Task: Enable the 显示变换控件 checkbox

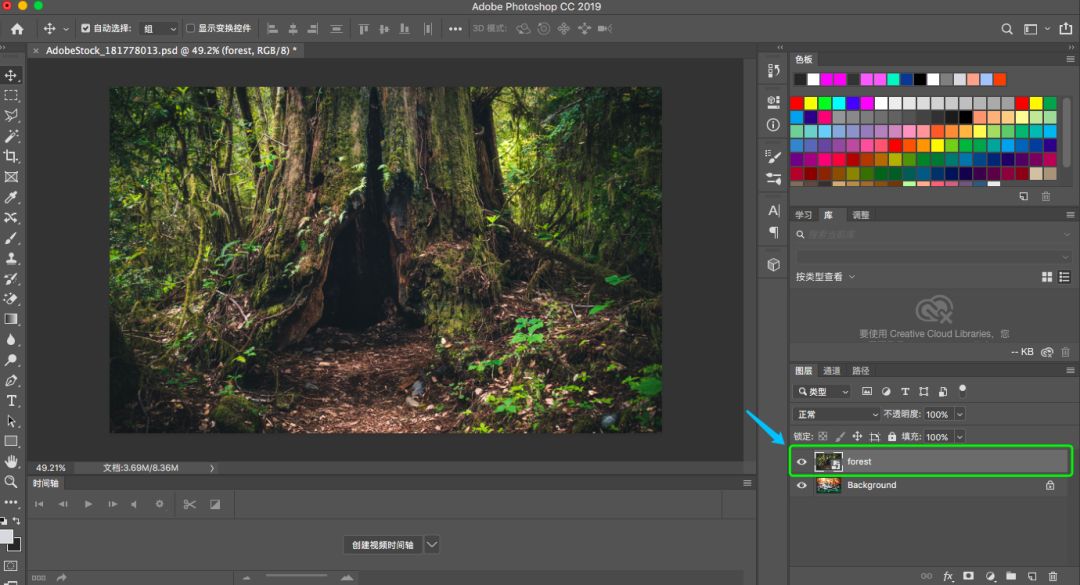Action: (x=191, y=29)
